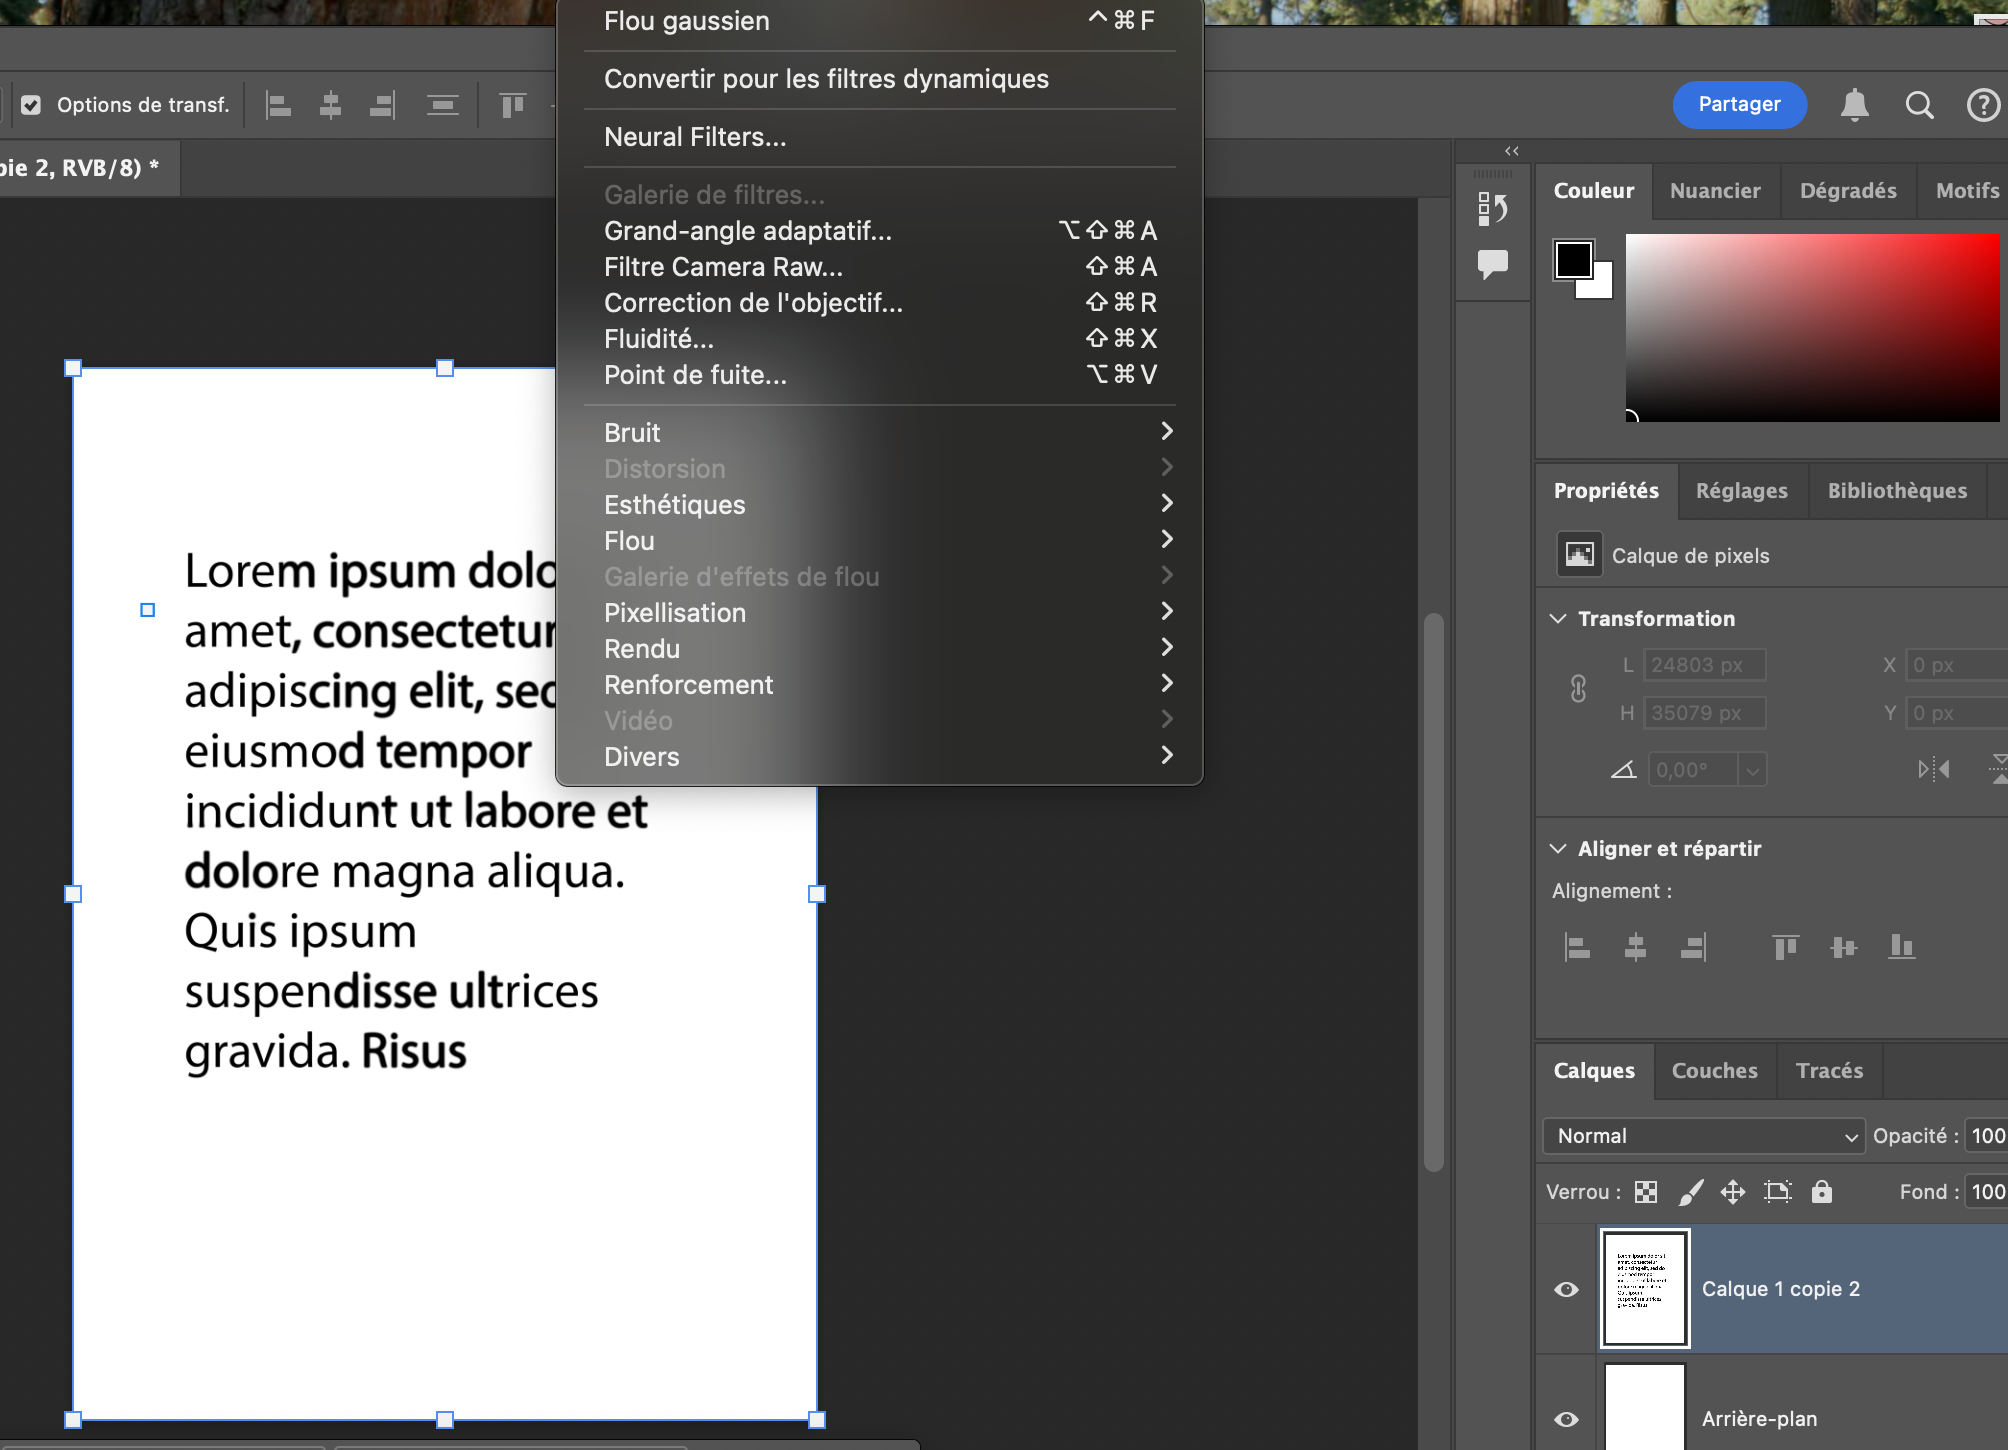
Task: Toggle the Options de transf. checkbox
Action: [x=31, y=105]
